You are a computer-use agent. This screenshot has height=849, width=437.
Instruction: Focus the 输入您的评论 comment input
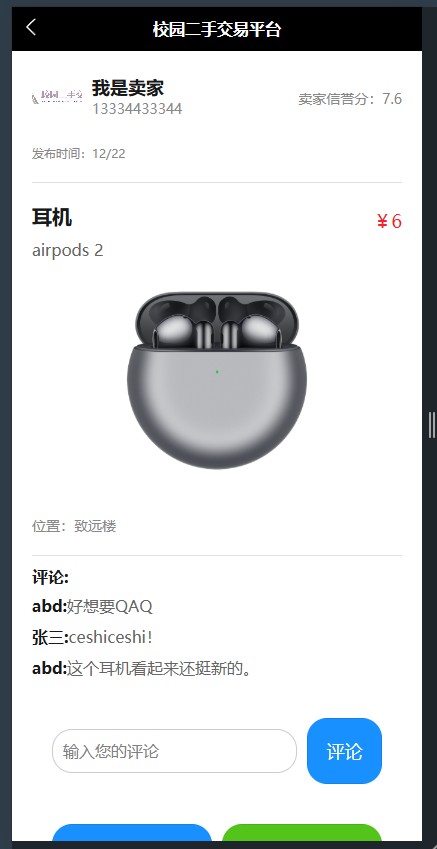[x=174, y=751]
